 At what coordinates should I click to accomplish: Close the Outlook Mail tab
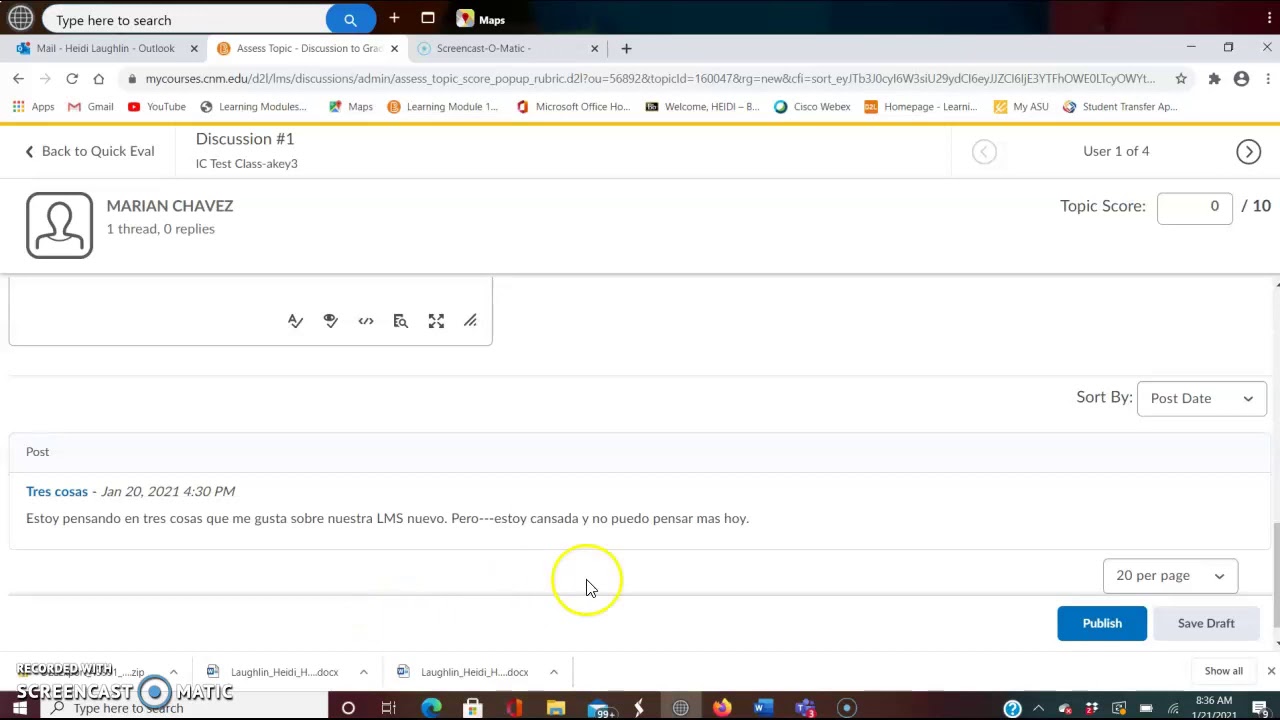(194, 48)
